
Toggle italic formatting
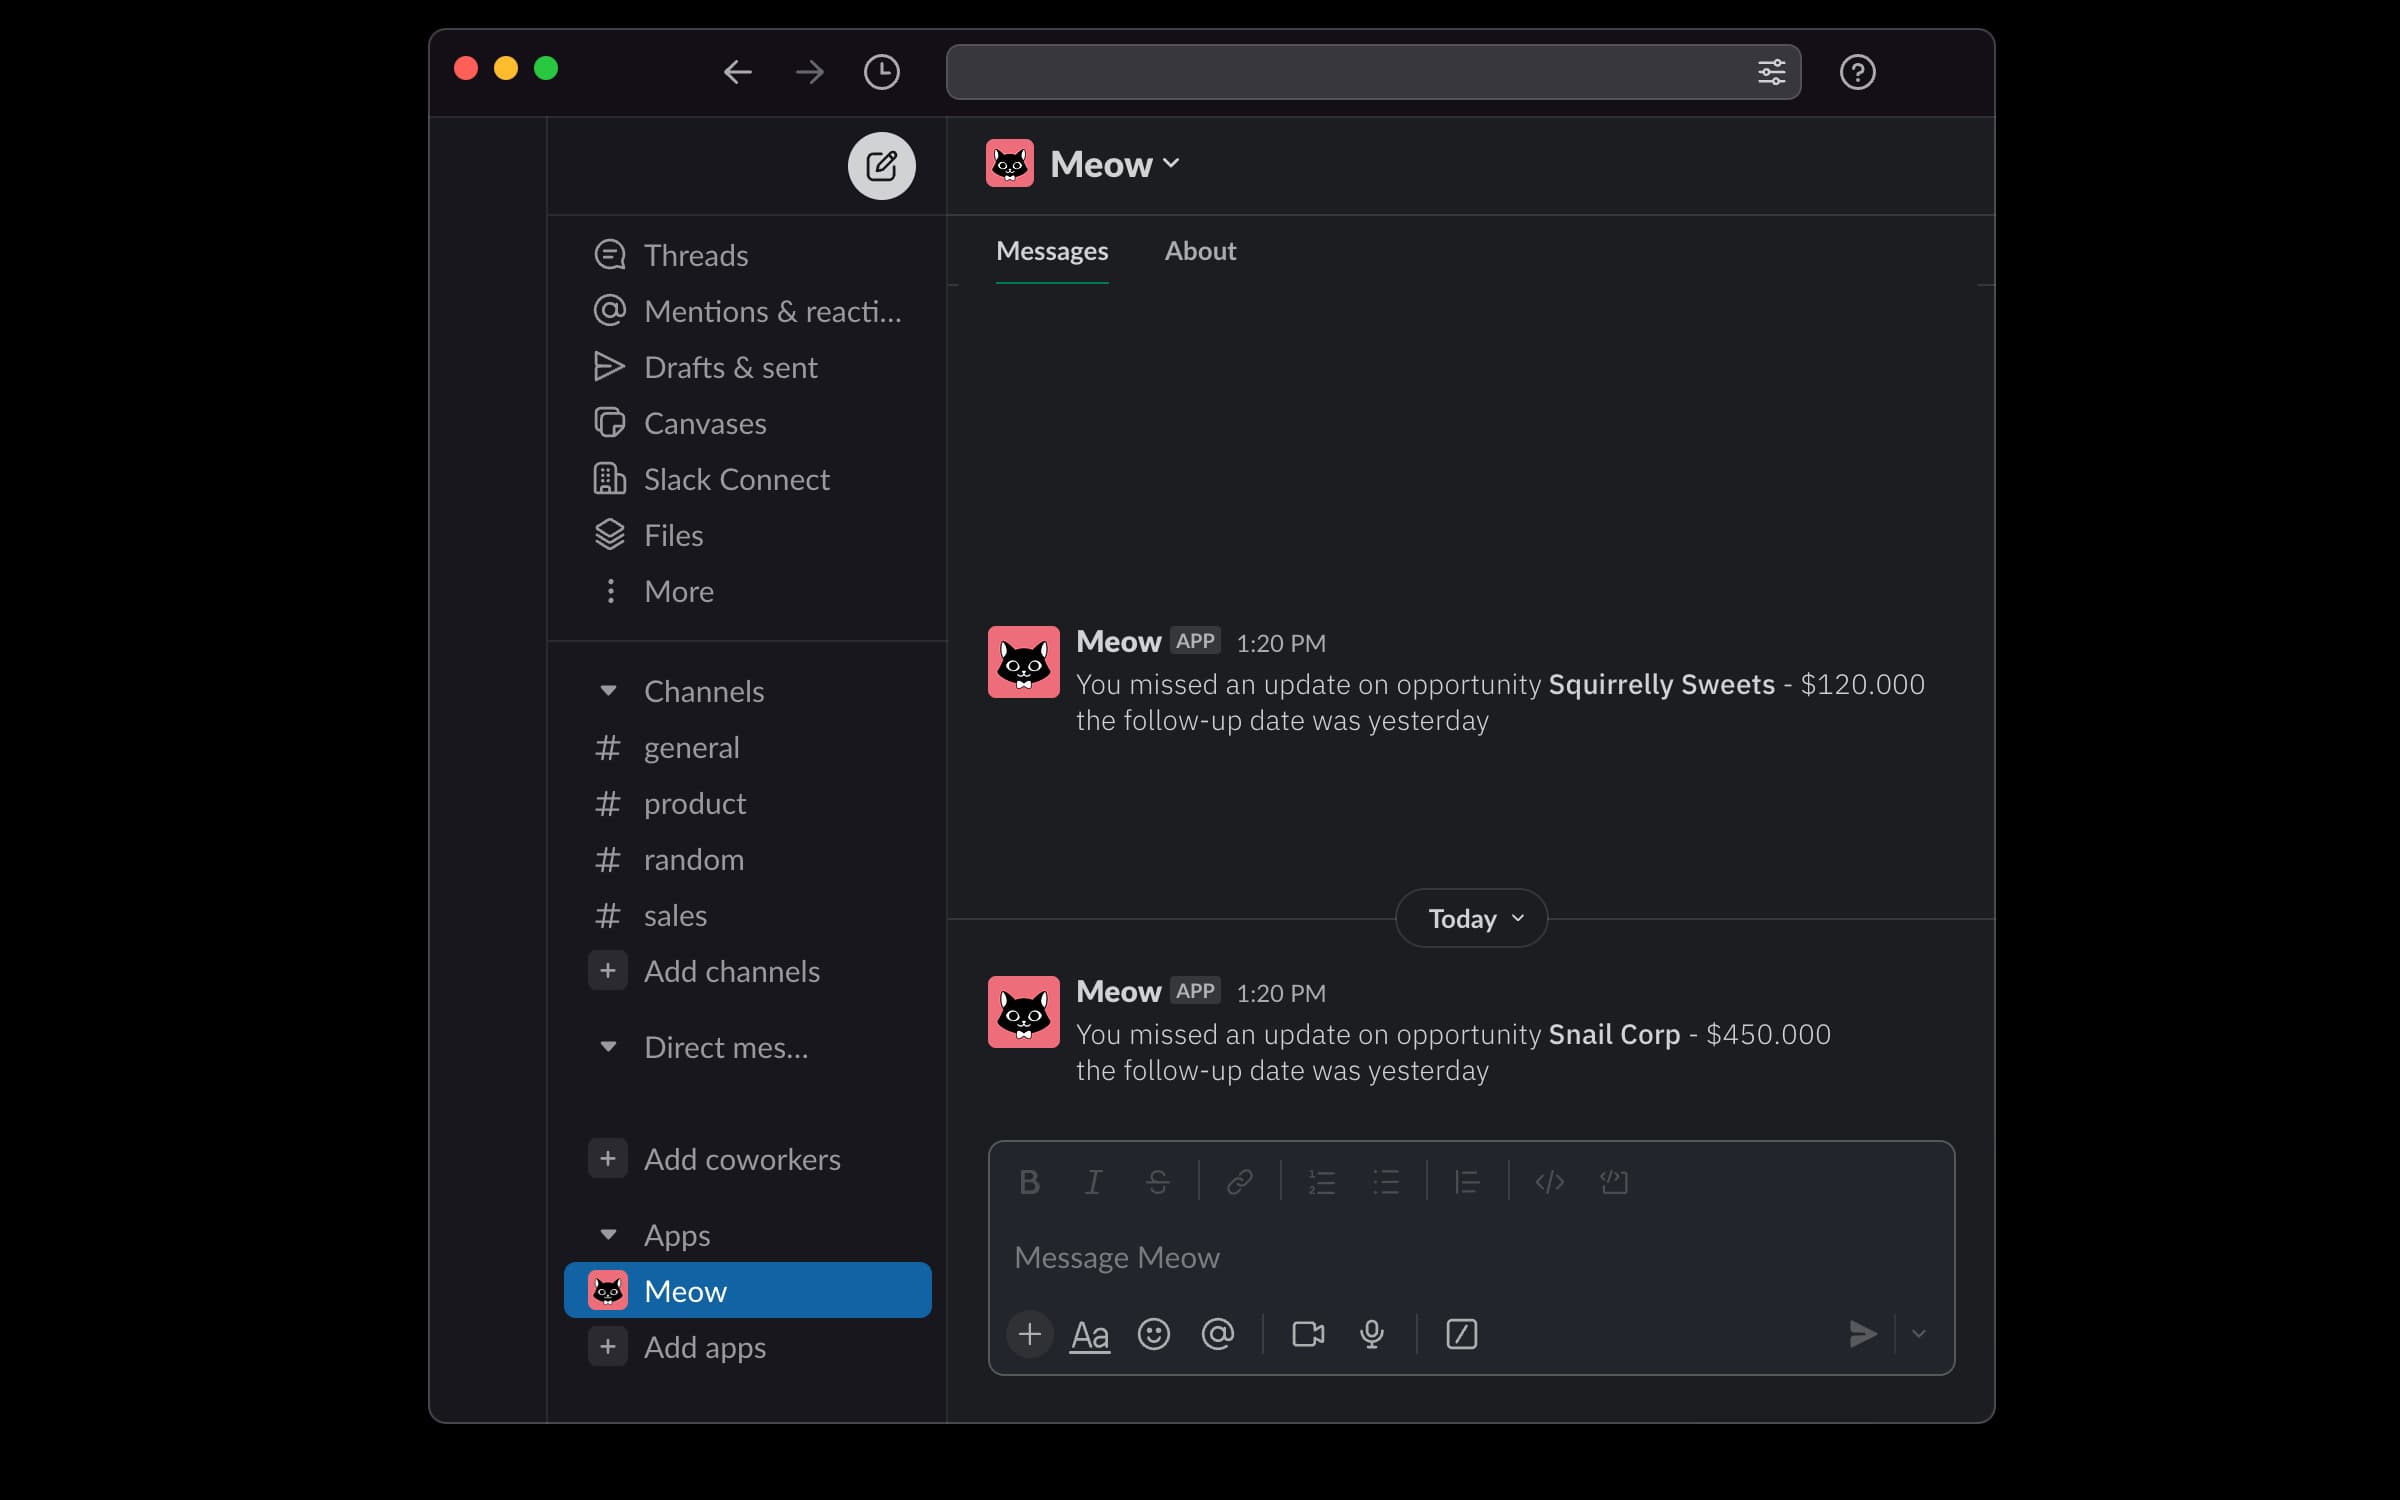(x=1093, y=1182)
